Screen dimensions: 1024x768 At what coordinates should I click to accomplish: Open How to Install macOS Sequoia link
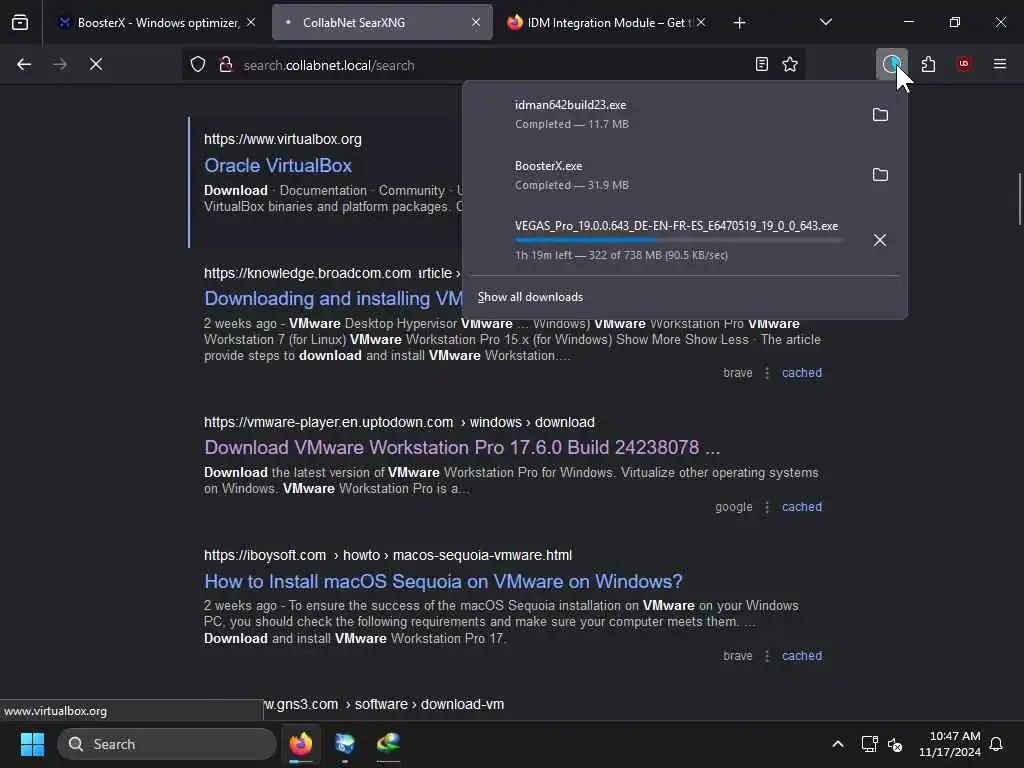443,581
